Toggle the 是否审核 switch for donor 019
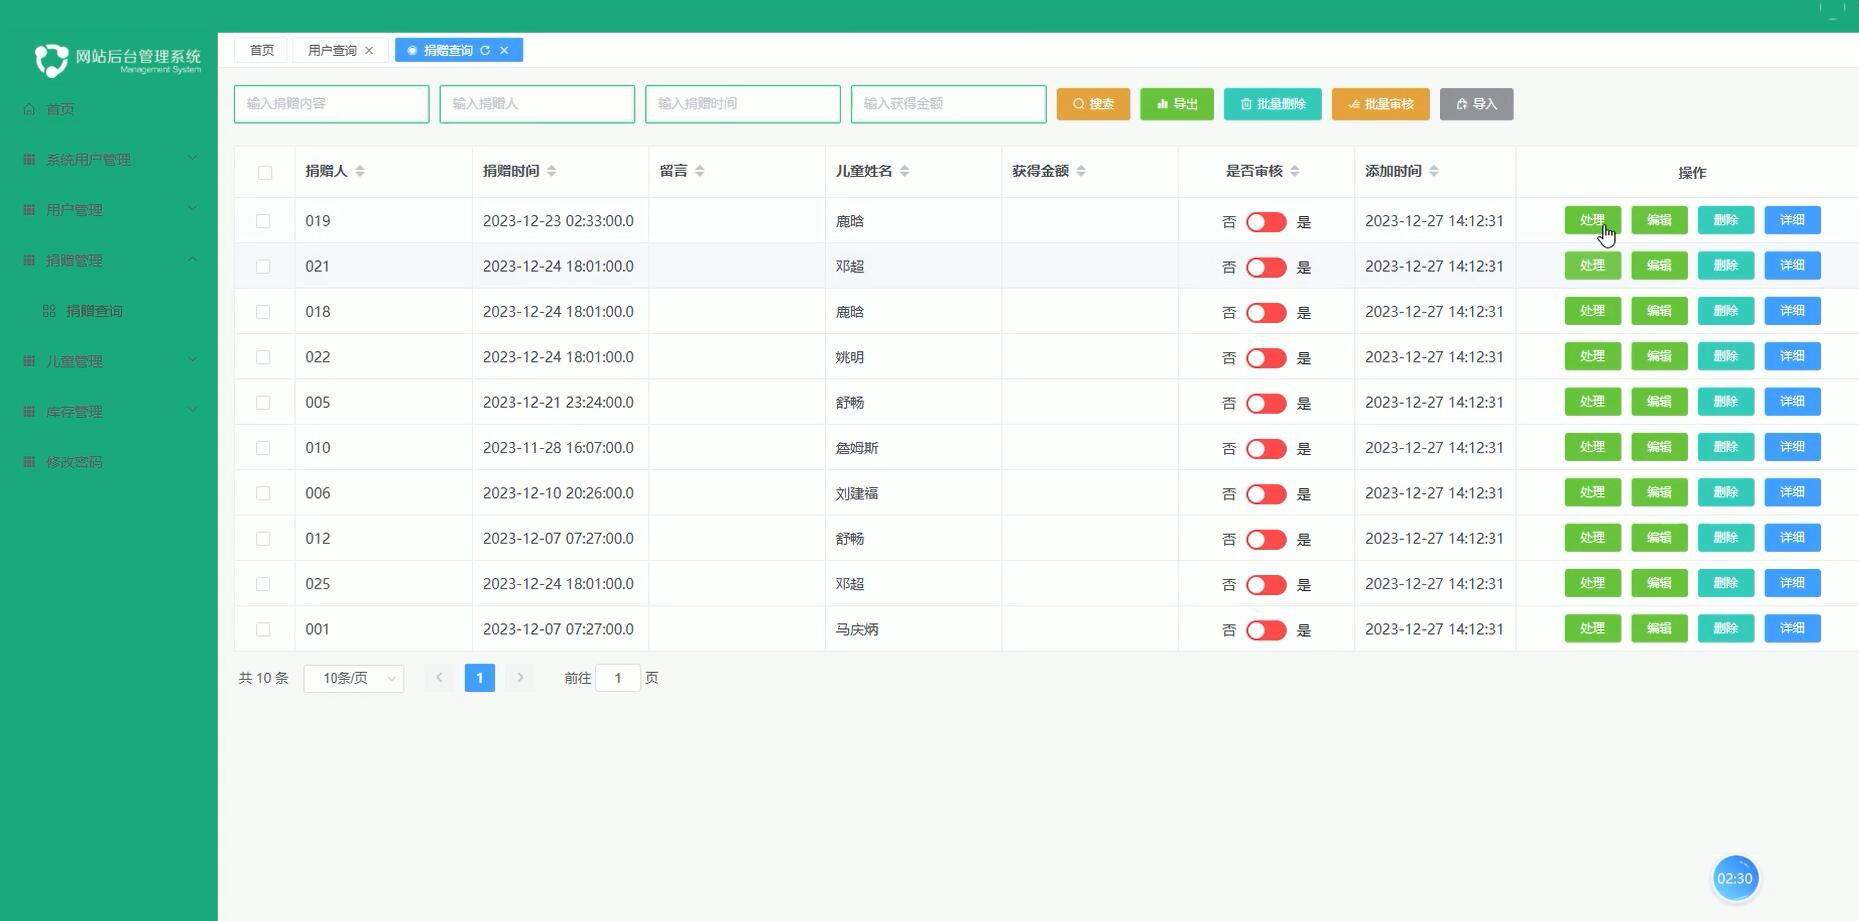The height and width of the screenshot is (921, 1859). (1265, 221)
